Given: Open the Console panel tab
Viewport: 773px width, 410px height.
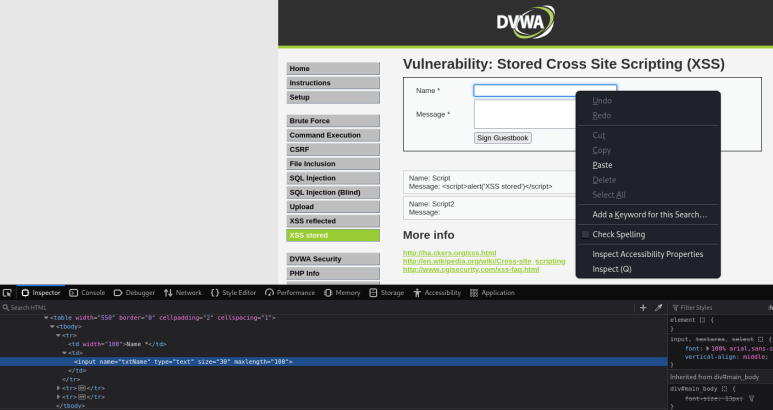Looking at the screenshot, I should tap(87, 293).
